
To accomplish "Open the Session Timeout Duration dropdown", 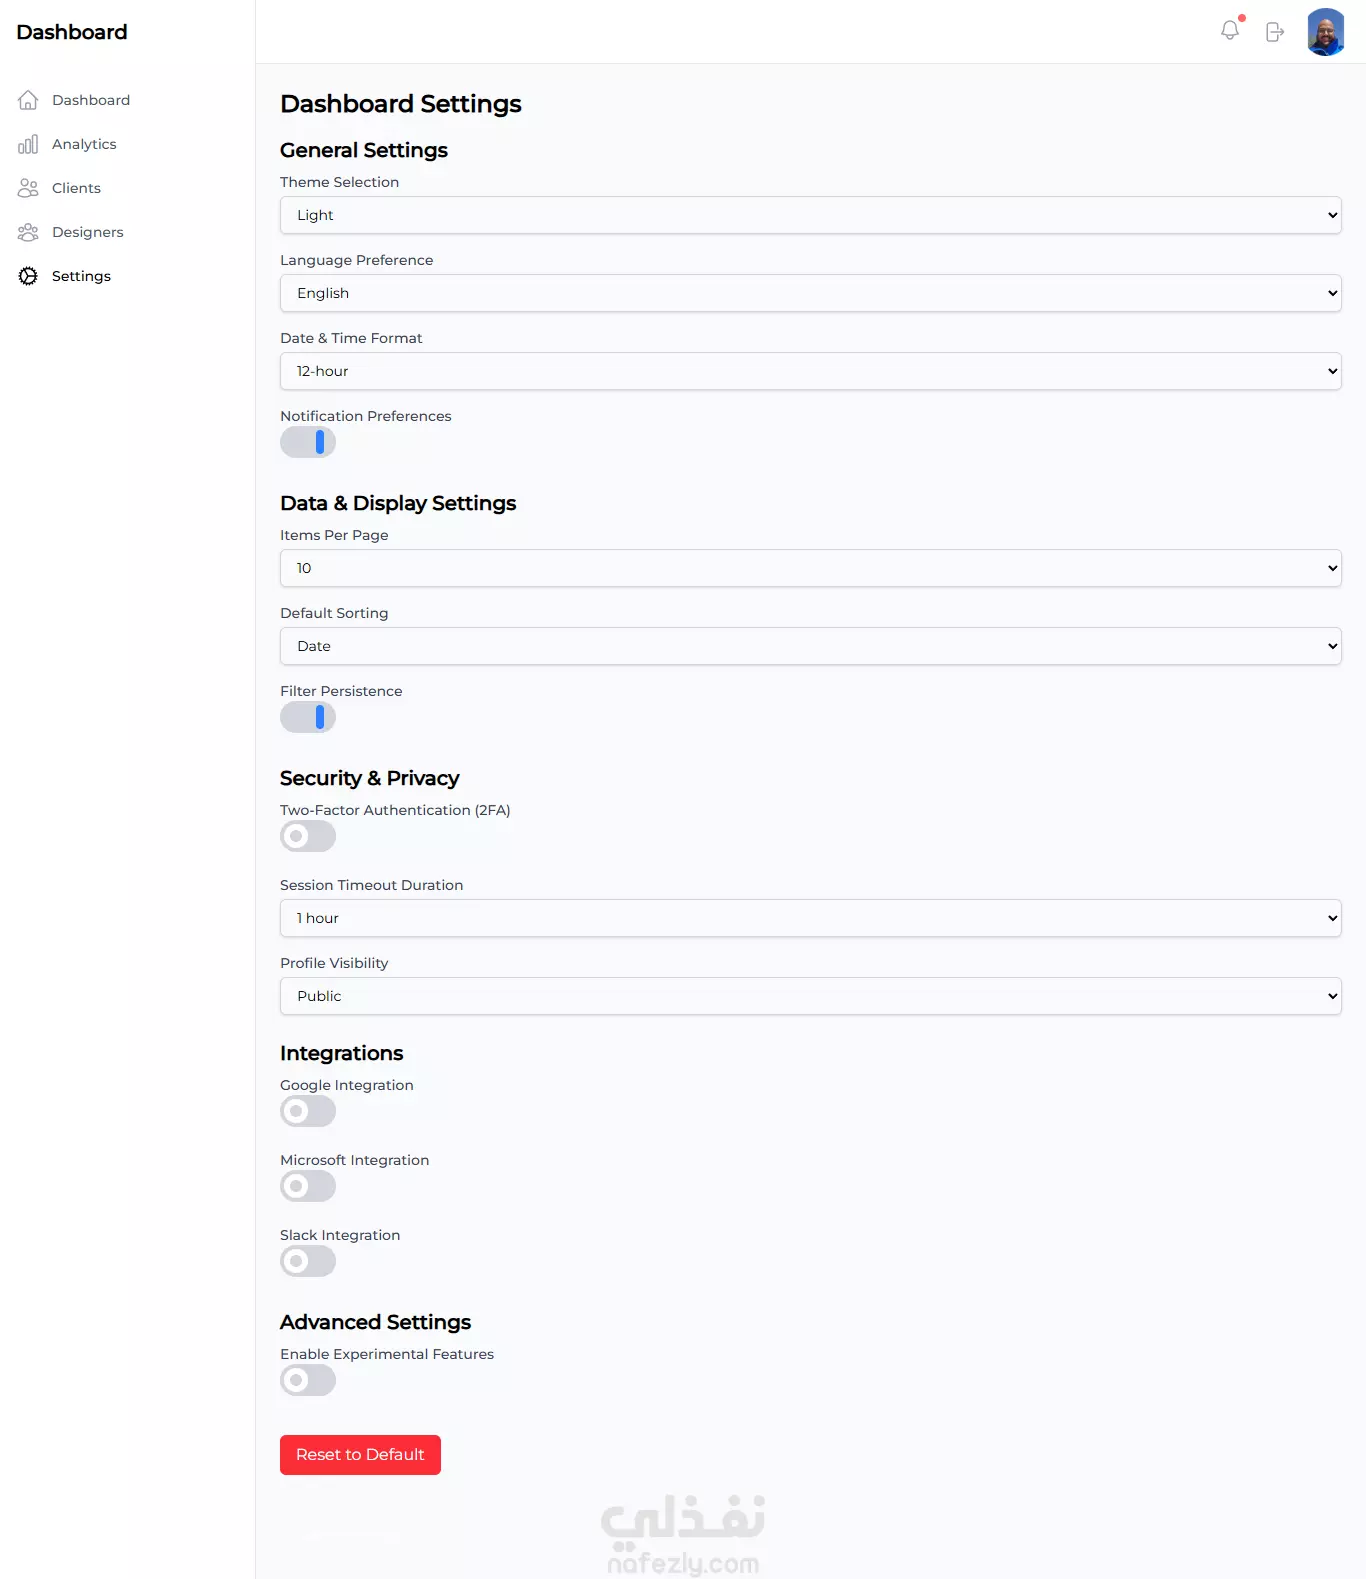I will pyautogui.click(x=810, y=918).
